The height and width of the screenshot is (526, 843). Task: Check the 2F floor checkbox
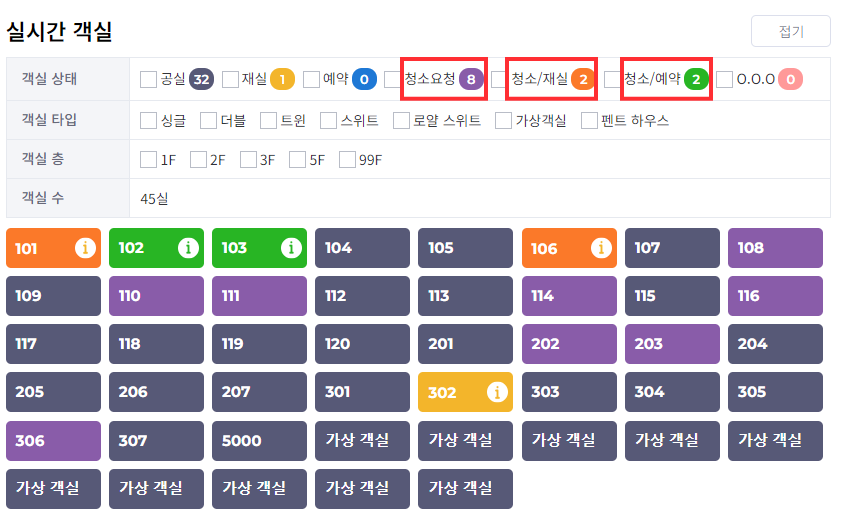pyautogui.click(x=198, y=160)
